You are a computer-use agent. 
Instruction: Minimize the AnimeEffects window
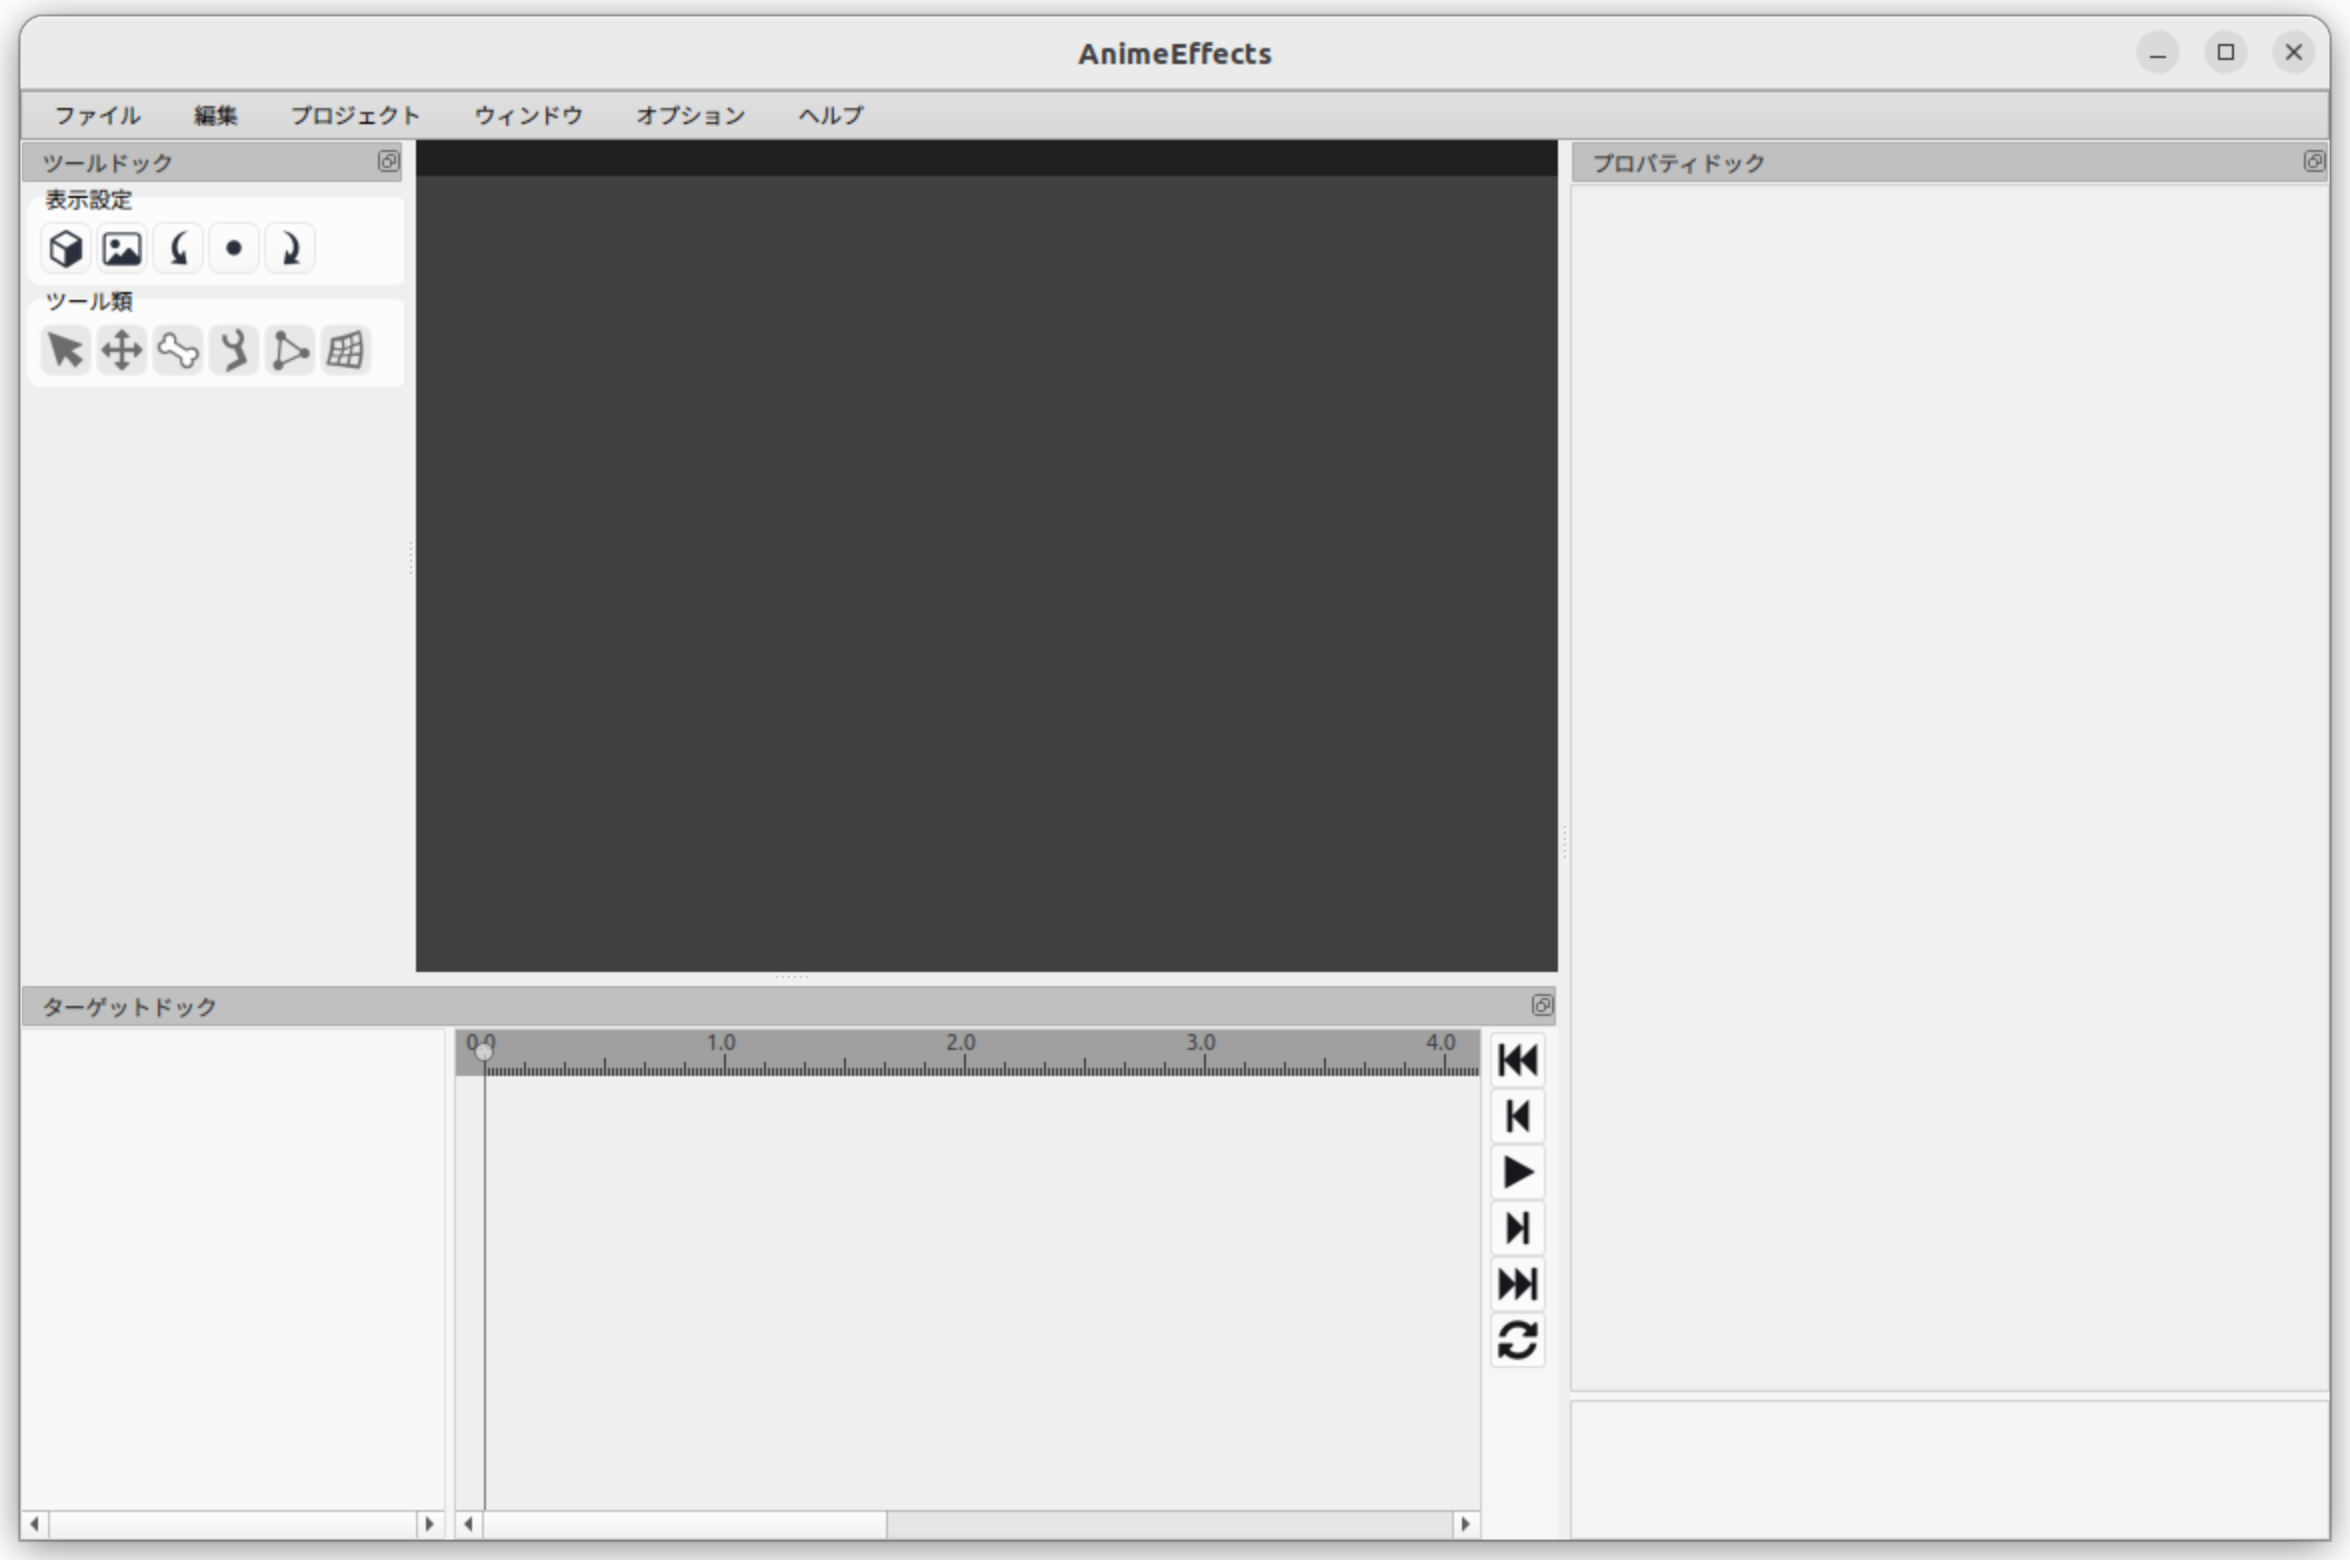[2157, 52]
